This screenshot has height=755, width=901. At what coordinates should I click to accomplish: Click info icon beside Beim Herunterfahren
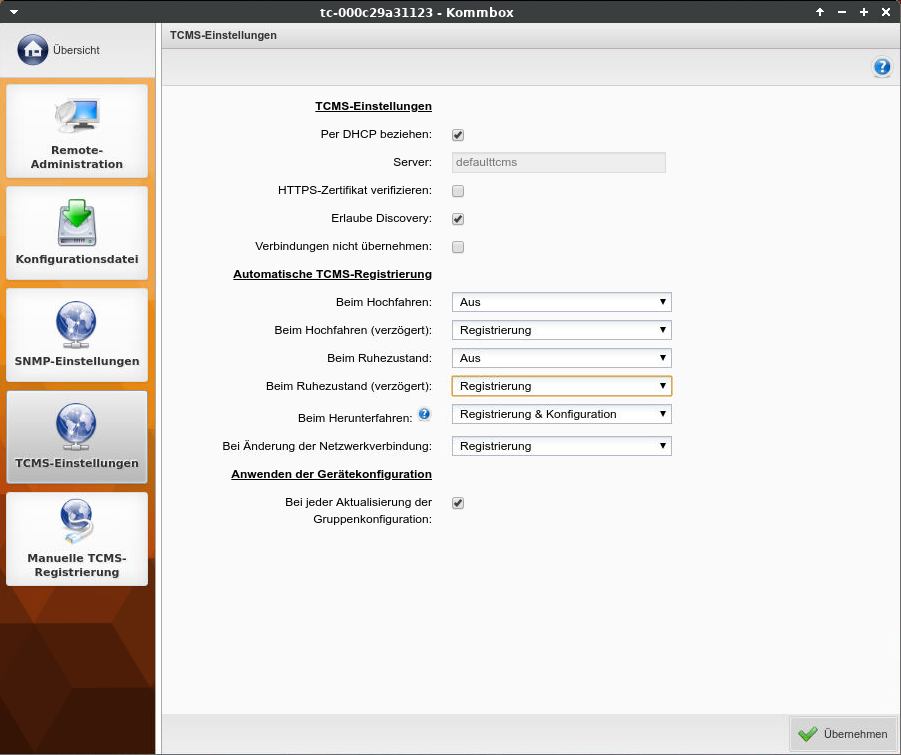[424, 413]
